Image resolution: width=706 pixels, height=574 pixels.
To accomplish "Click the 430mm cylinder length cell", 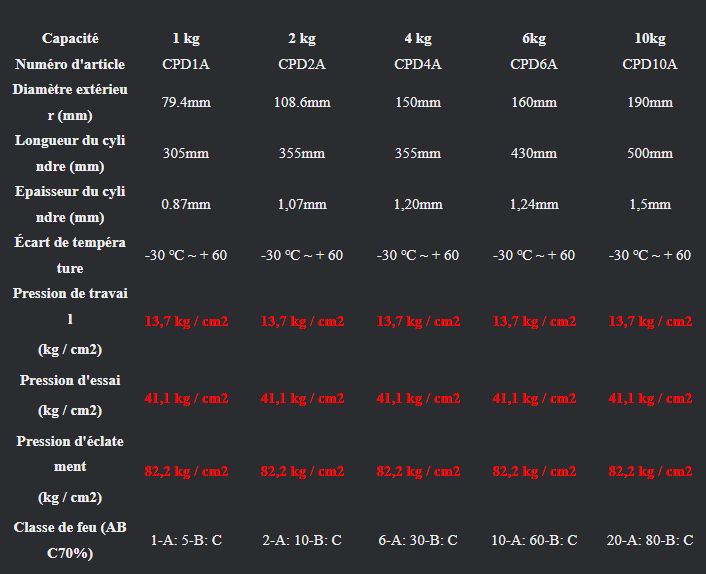I will point(534,153).
